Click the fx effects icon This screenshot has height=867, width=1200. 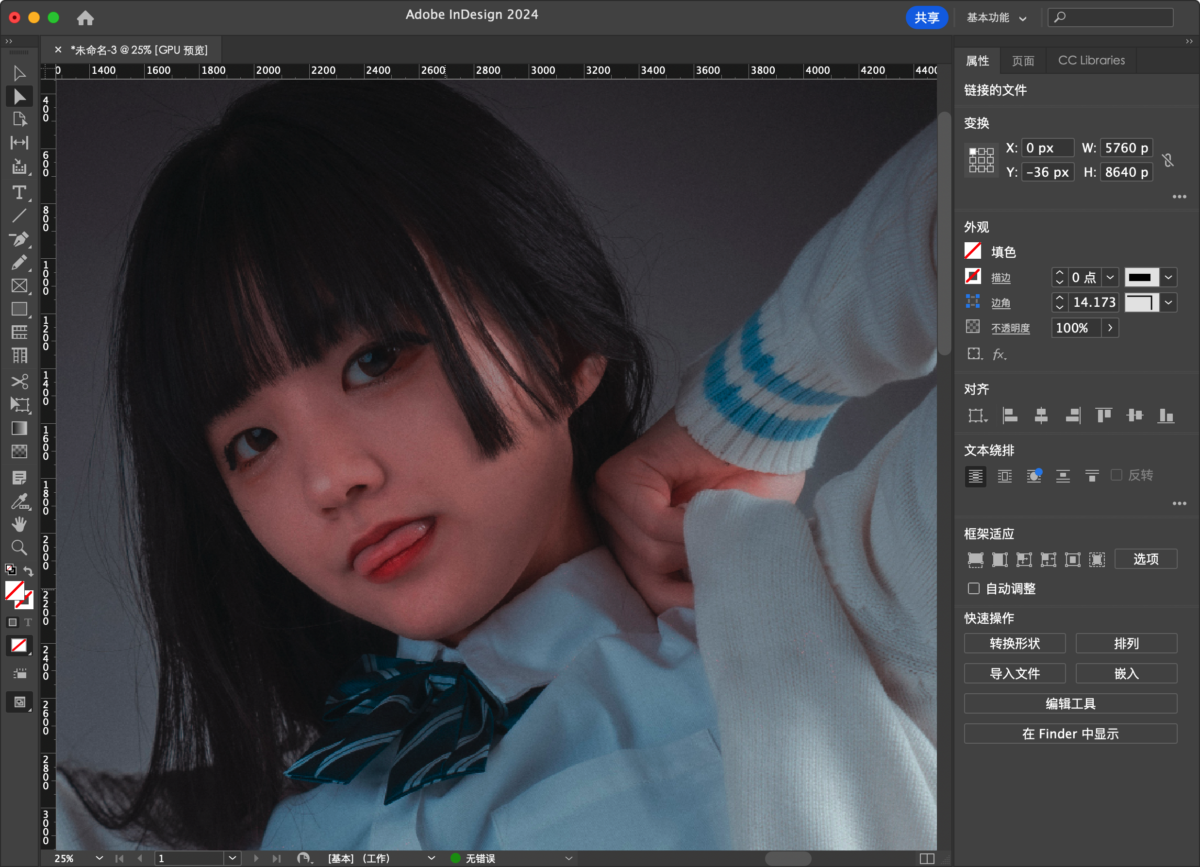tap(999, 354)
